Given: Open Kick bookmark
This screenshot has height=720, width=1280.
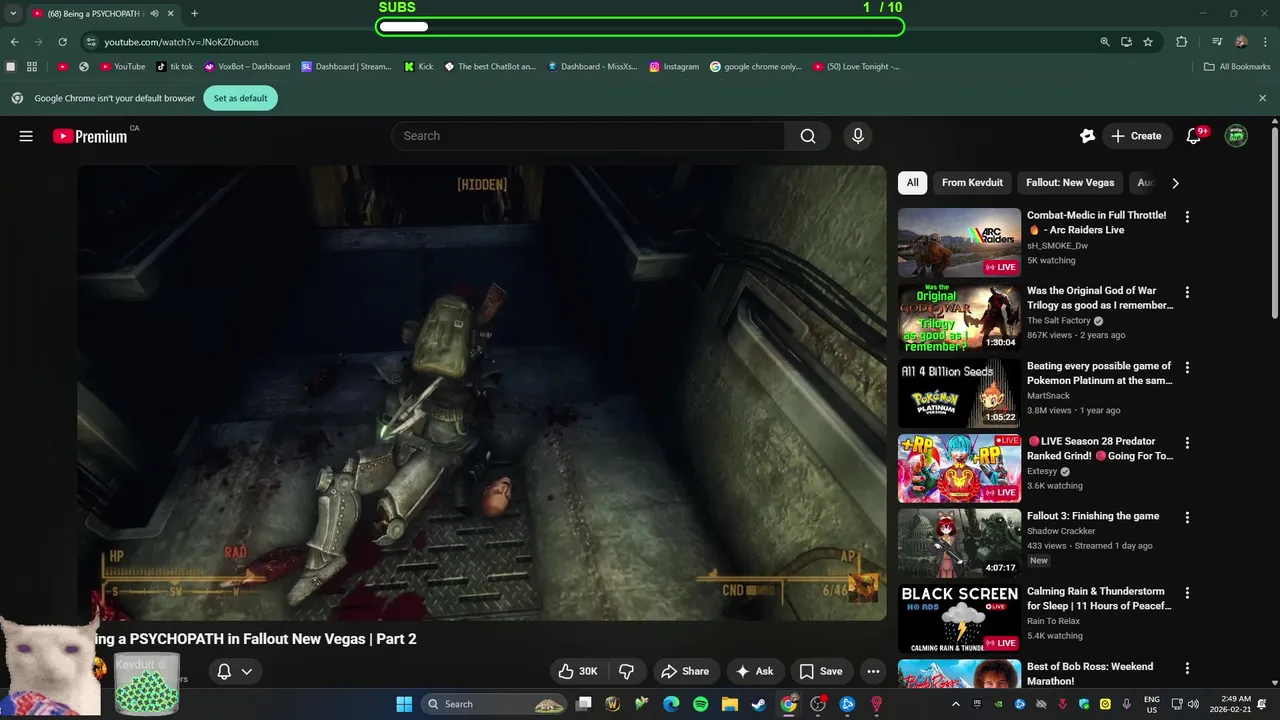Looking at the screenshot, I should (x=419, y=67).
